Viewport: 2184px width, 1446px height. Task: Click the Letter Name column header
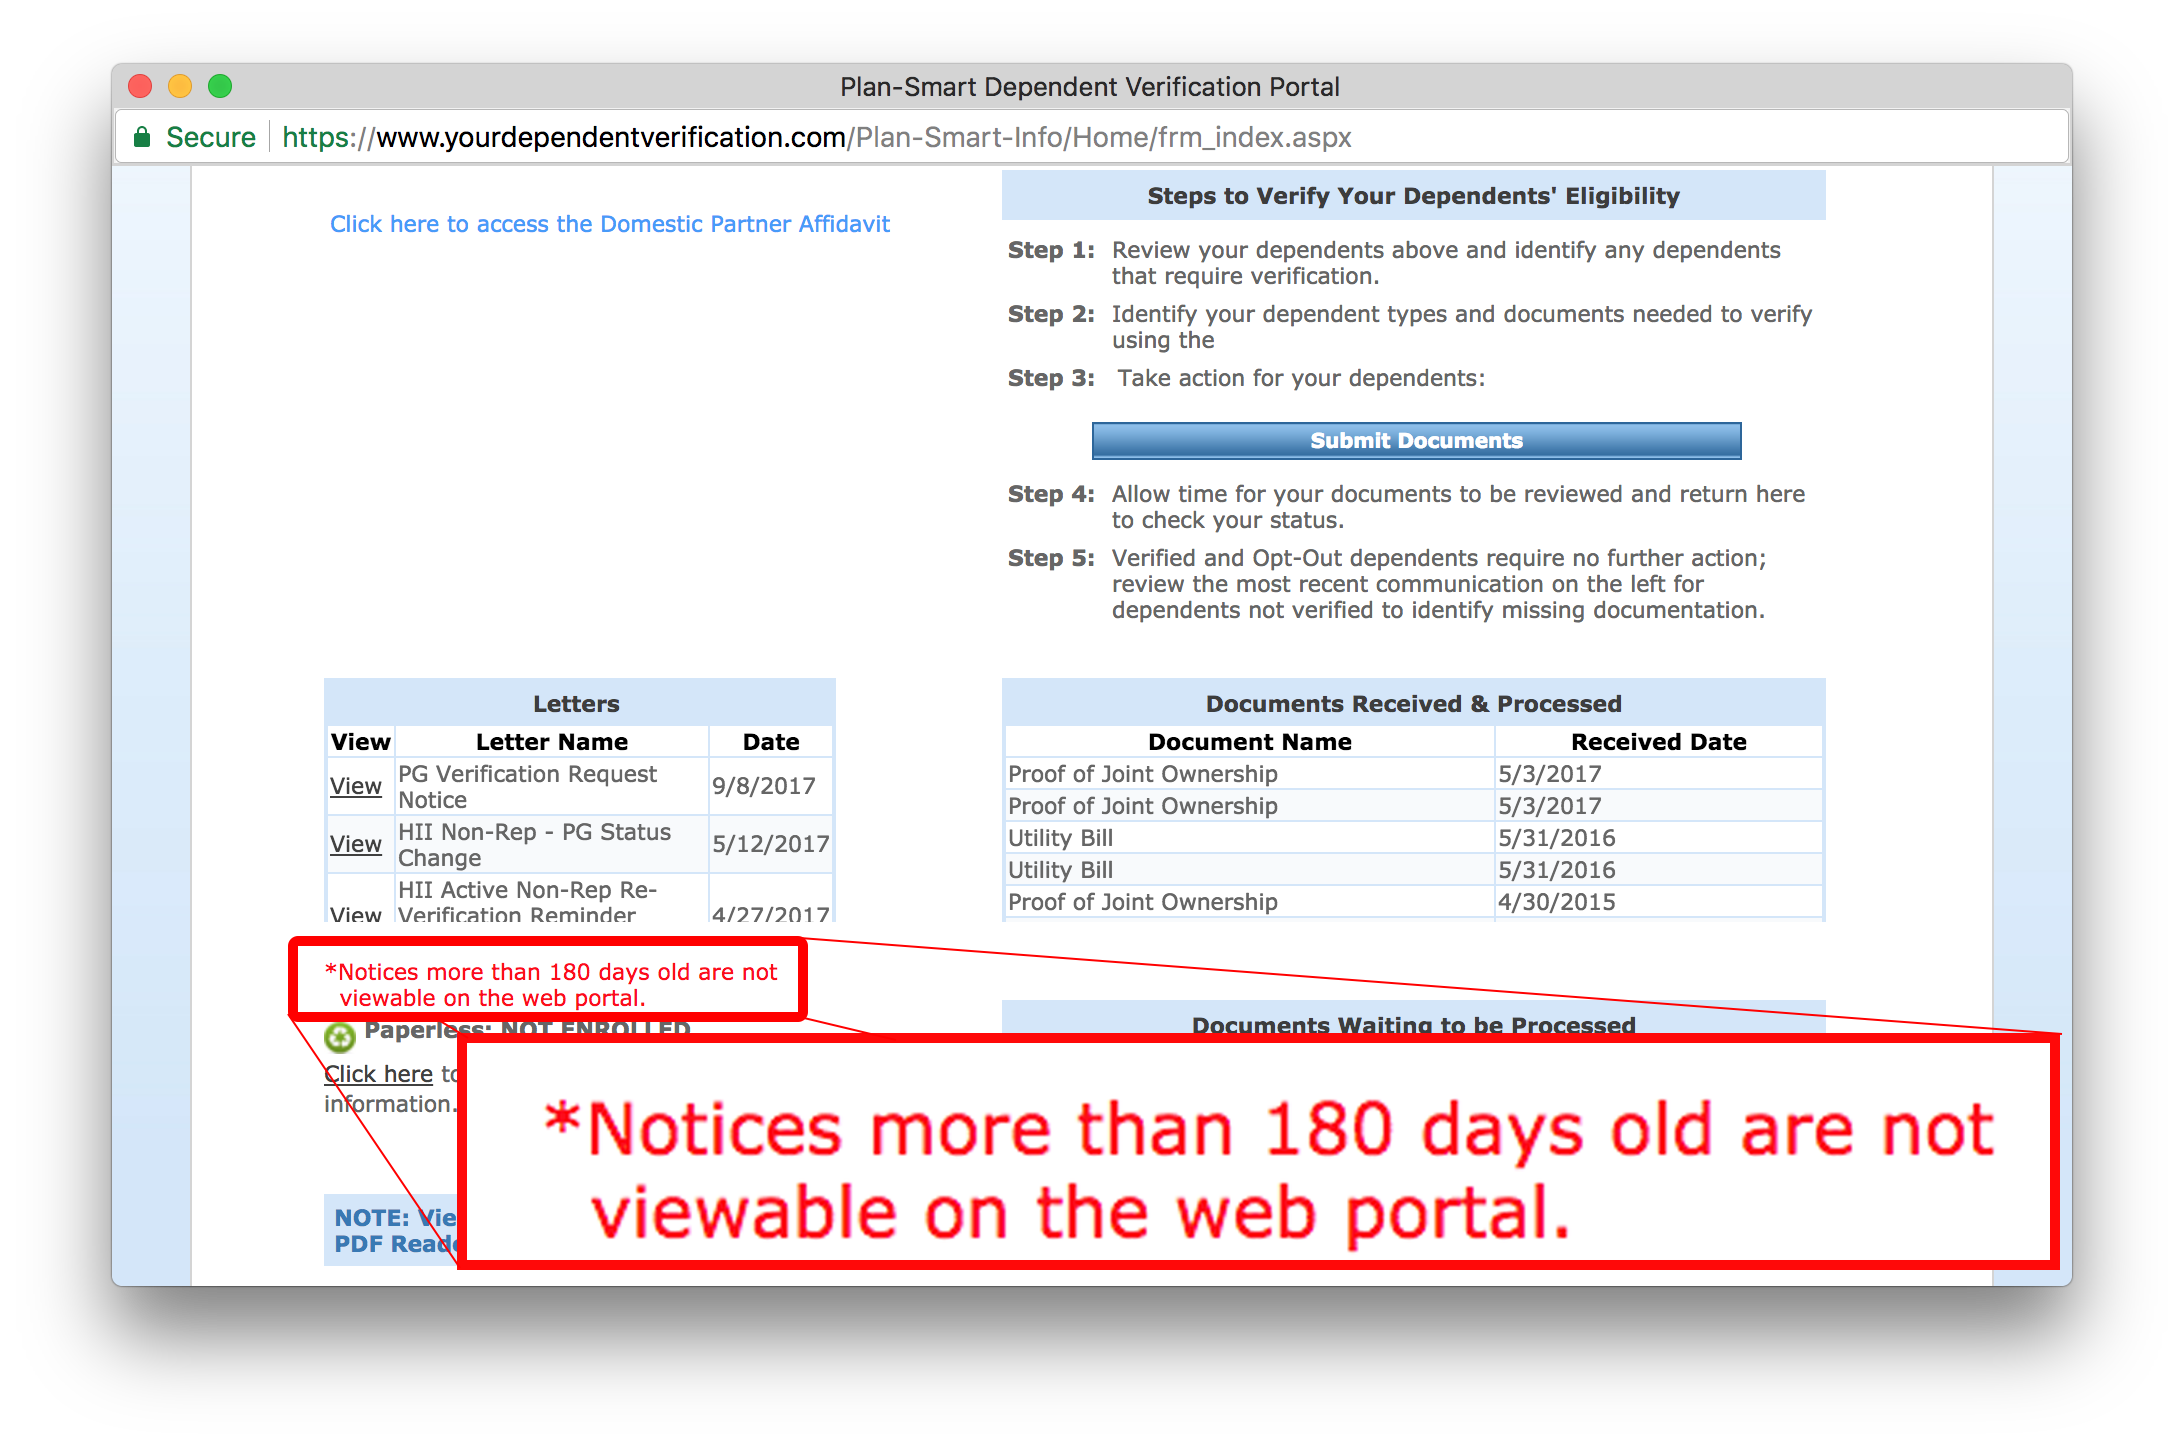(x=551, y=742)
